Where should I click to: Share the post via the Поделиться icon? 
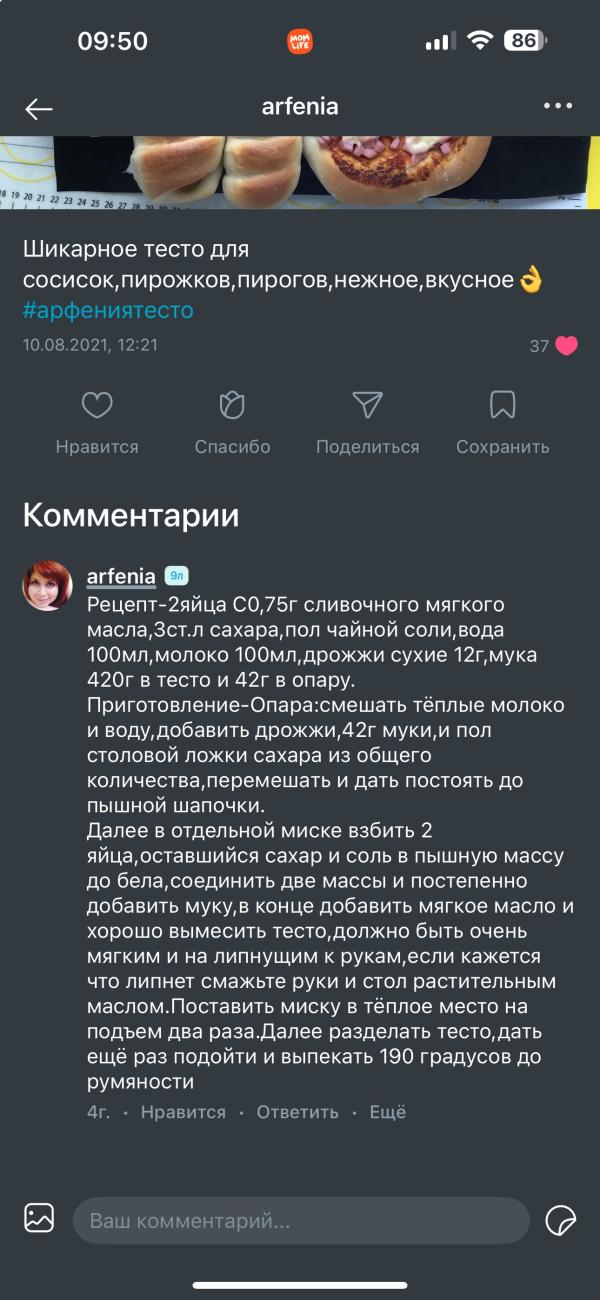(368, 405)
